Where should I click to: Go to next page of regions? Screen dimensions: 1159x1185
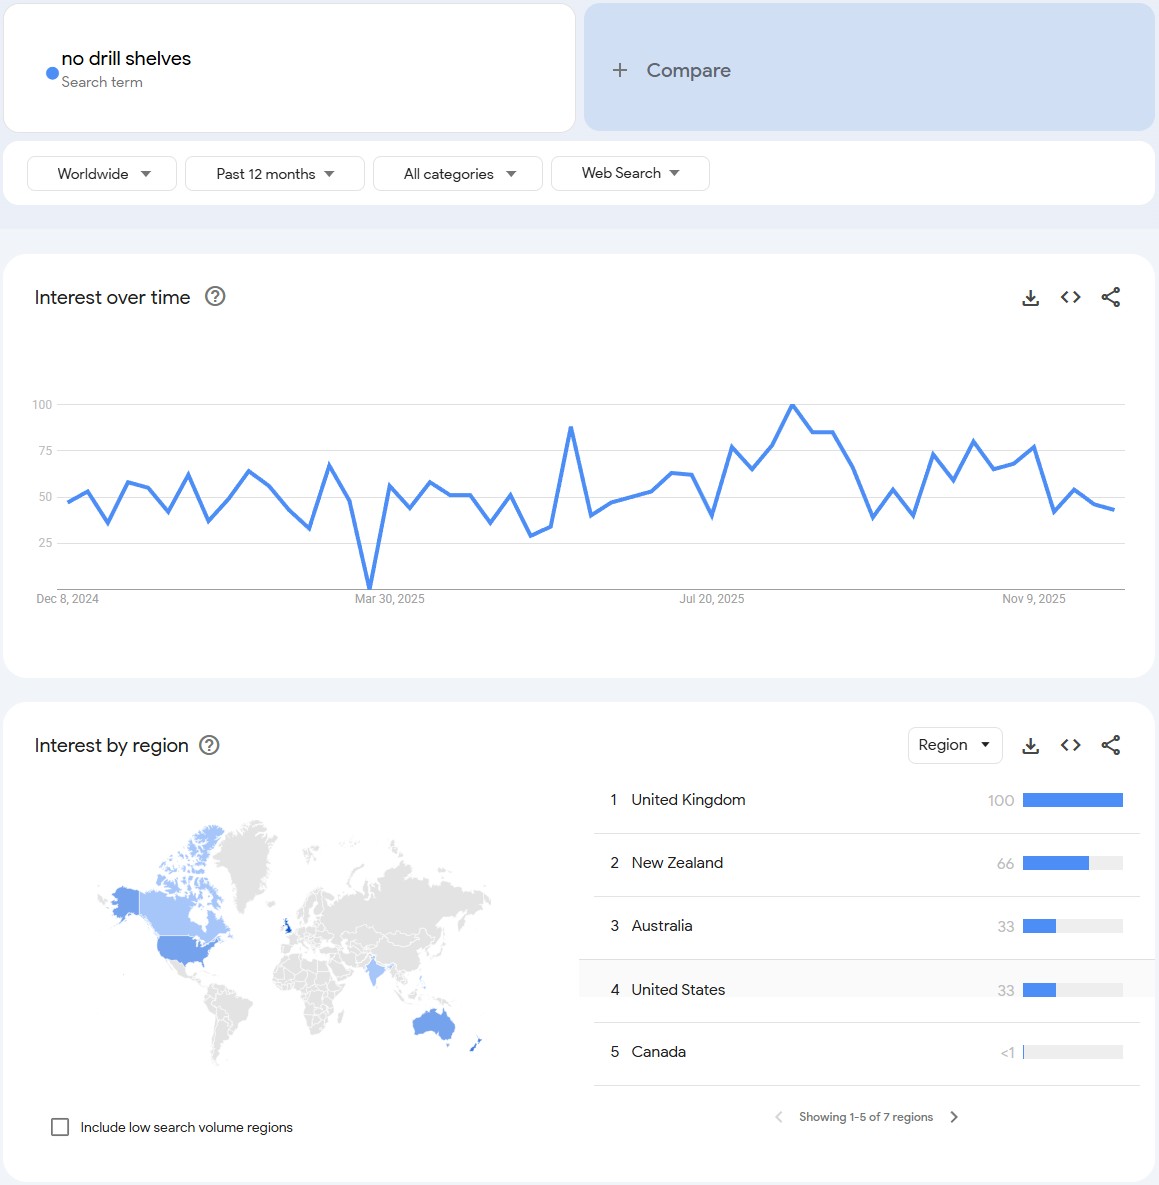pos(954,1117)
